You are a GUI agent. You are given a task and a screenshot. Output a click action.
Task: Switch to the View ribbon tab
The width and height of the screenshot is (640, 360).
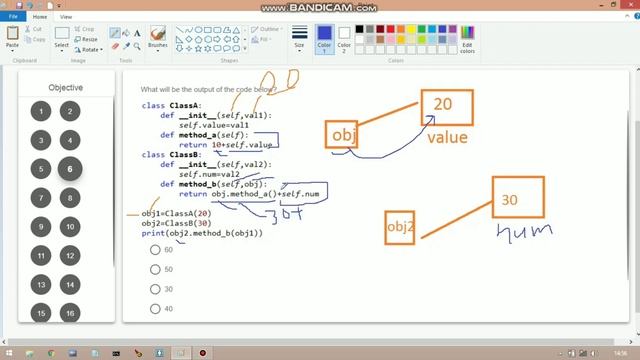pos(66,17)
